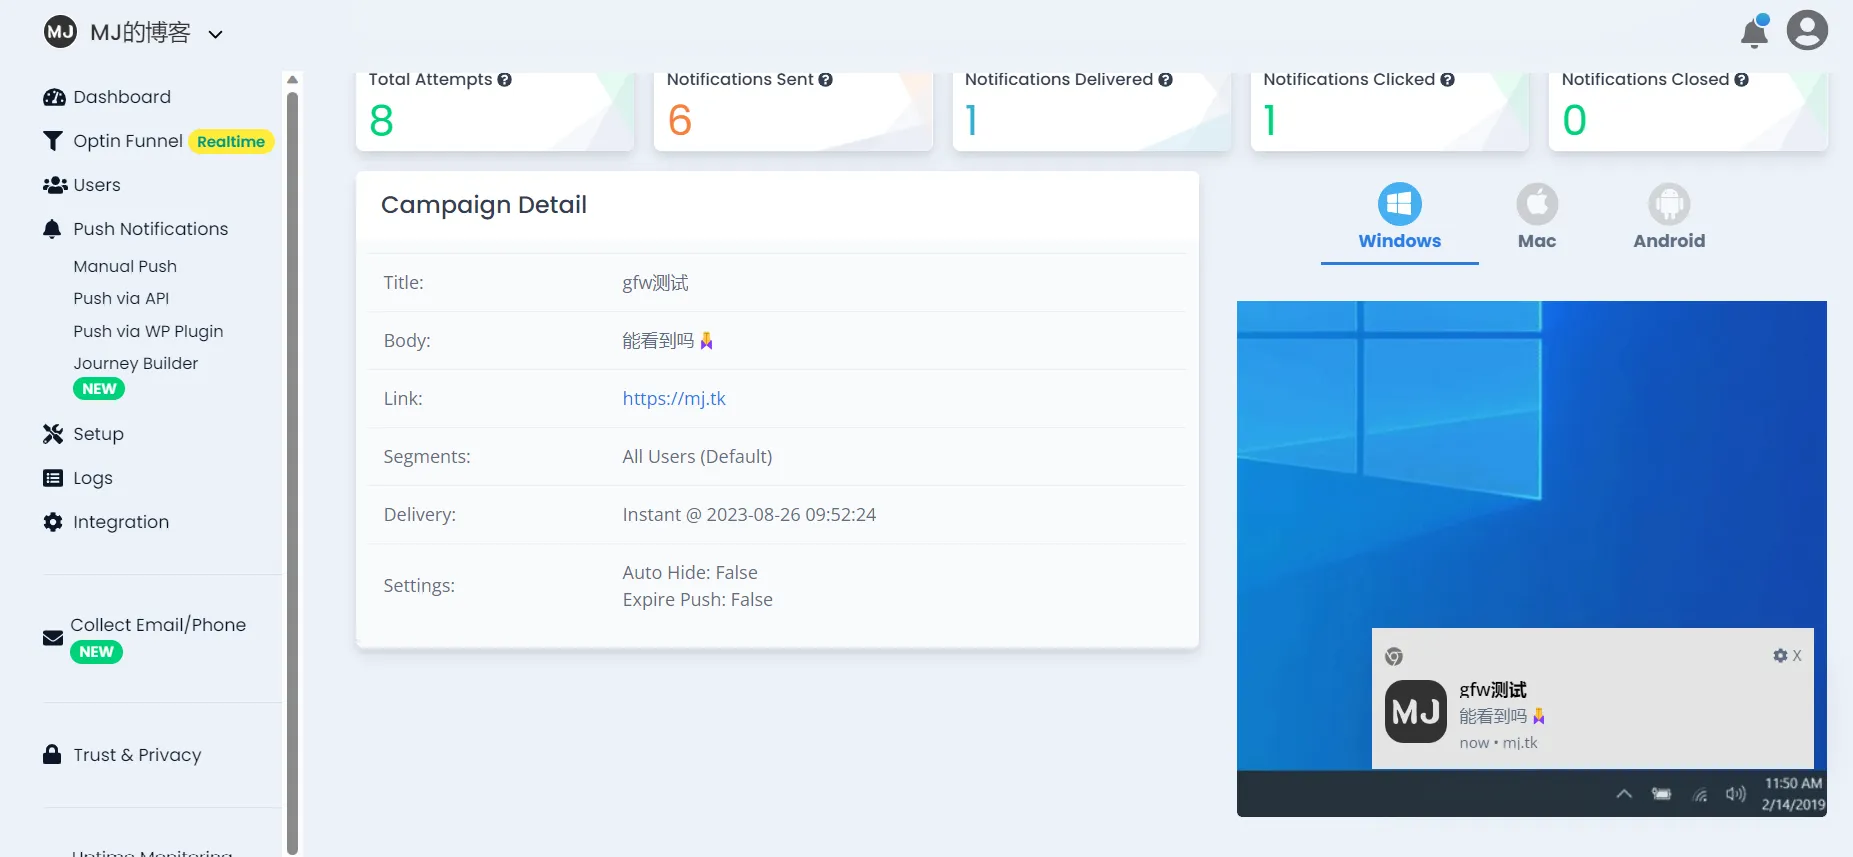Click the preview taskbar show-hidden-icons chevron
The height and width of the screenshot is (857, 1853).
click(1624, 794)
